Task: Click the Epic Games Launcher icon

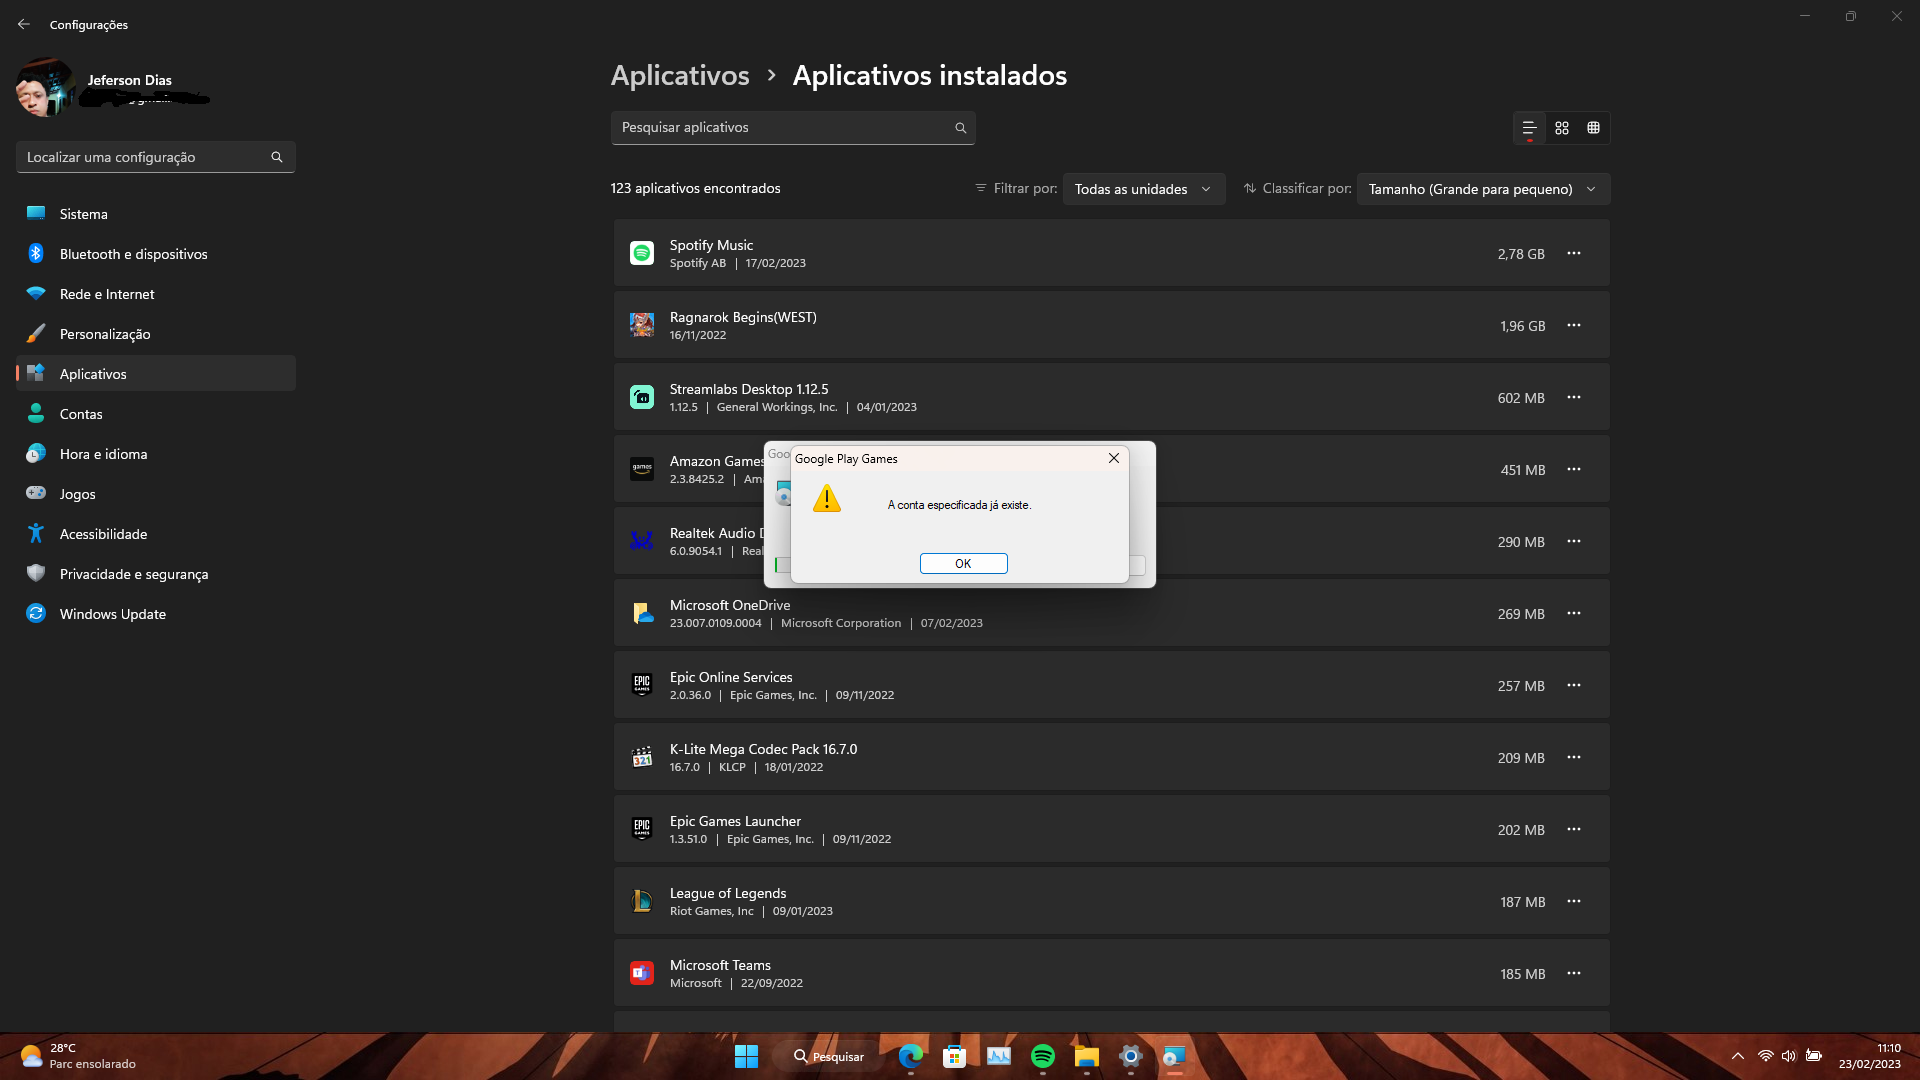Action: tap(641, 828)
